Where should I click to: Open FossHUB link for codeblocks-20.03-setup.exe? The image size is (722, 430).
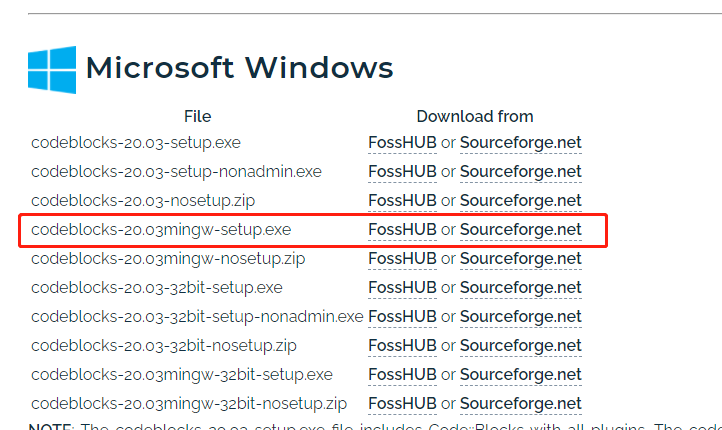[x=402, y=143]
